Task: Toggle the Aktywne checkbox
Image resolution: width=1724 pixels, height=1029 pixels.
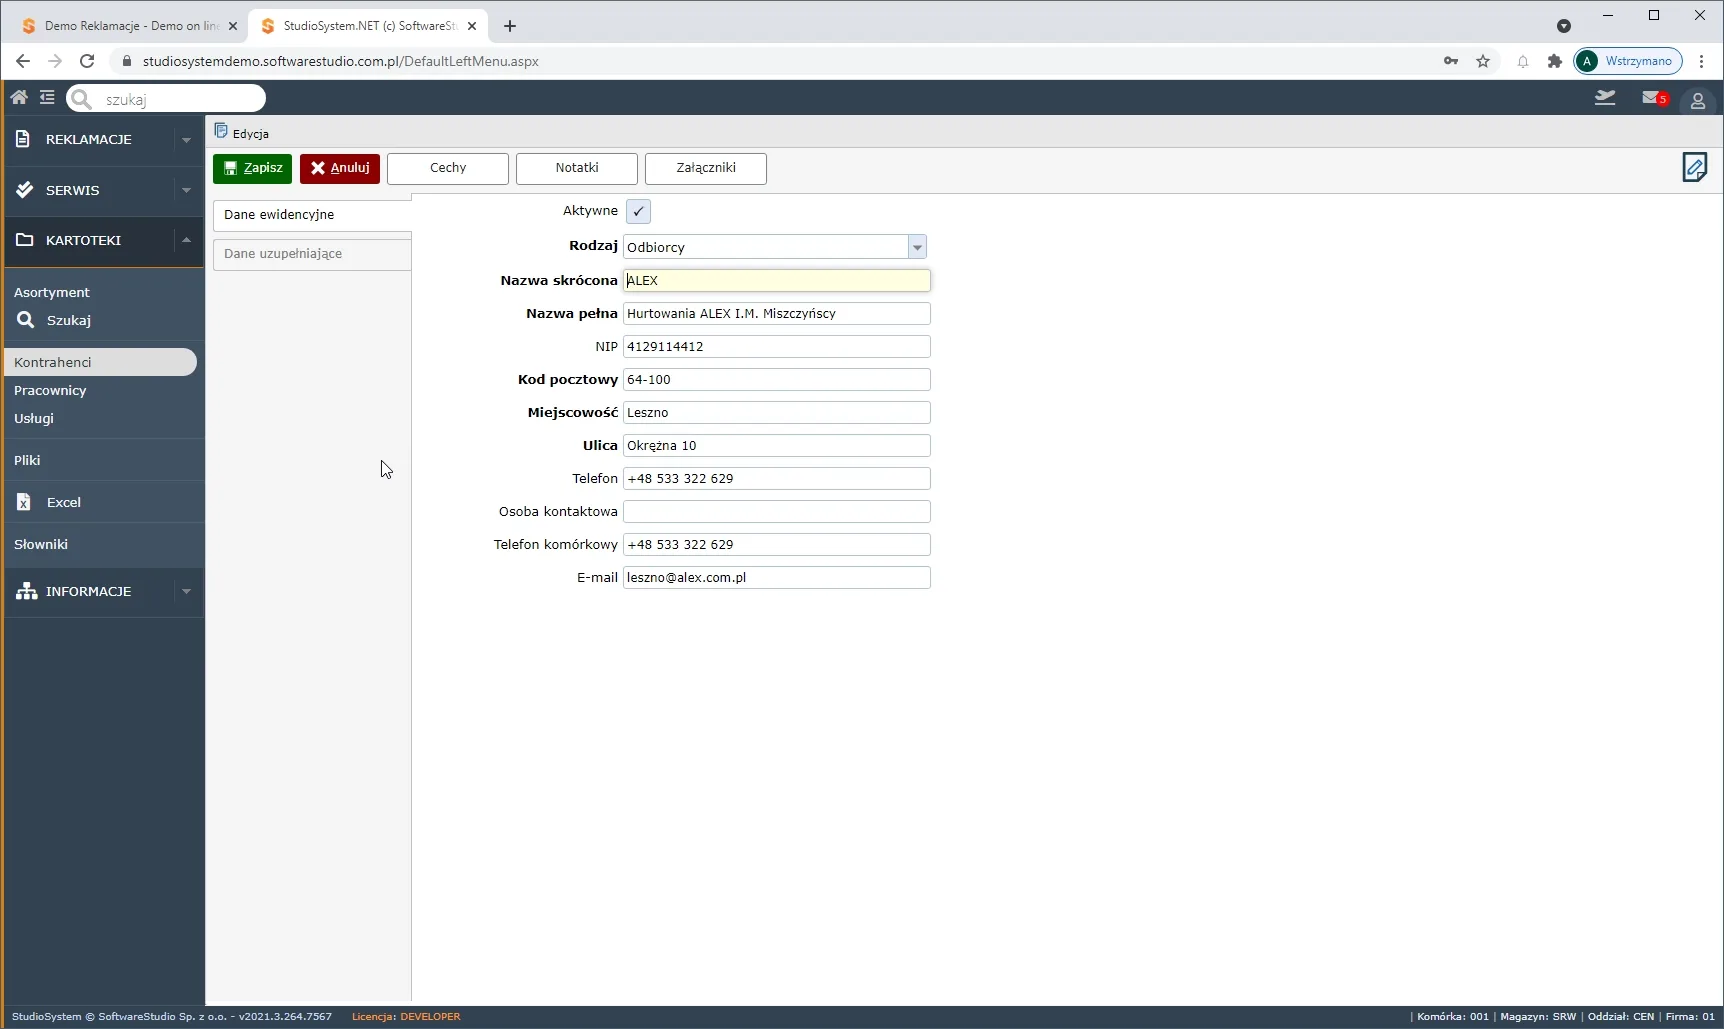Action: coord(638,211)
